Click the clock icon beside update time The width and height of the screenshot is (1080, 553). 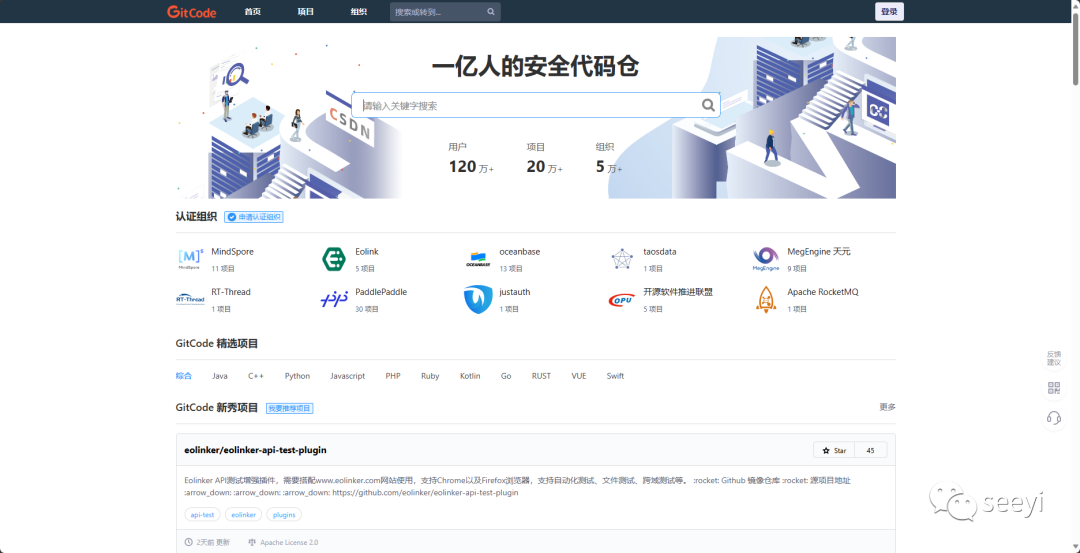[189, 543]
